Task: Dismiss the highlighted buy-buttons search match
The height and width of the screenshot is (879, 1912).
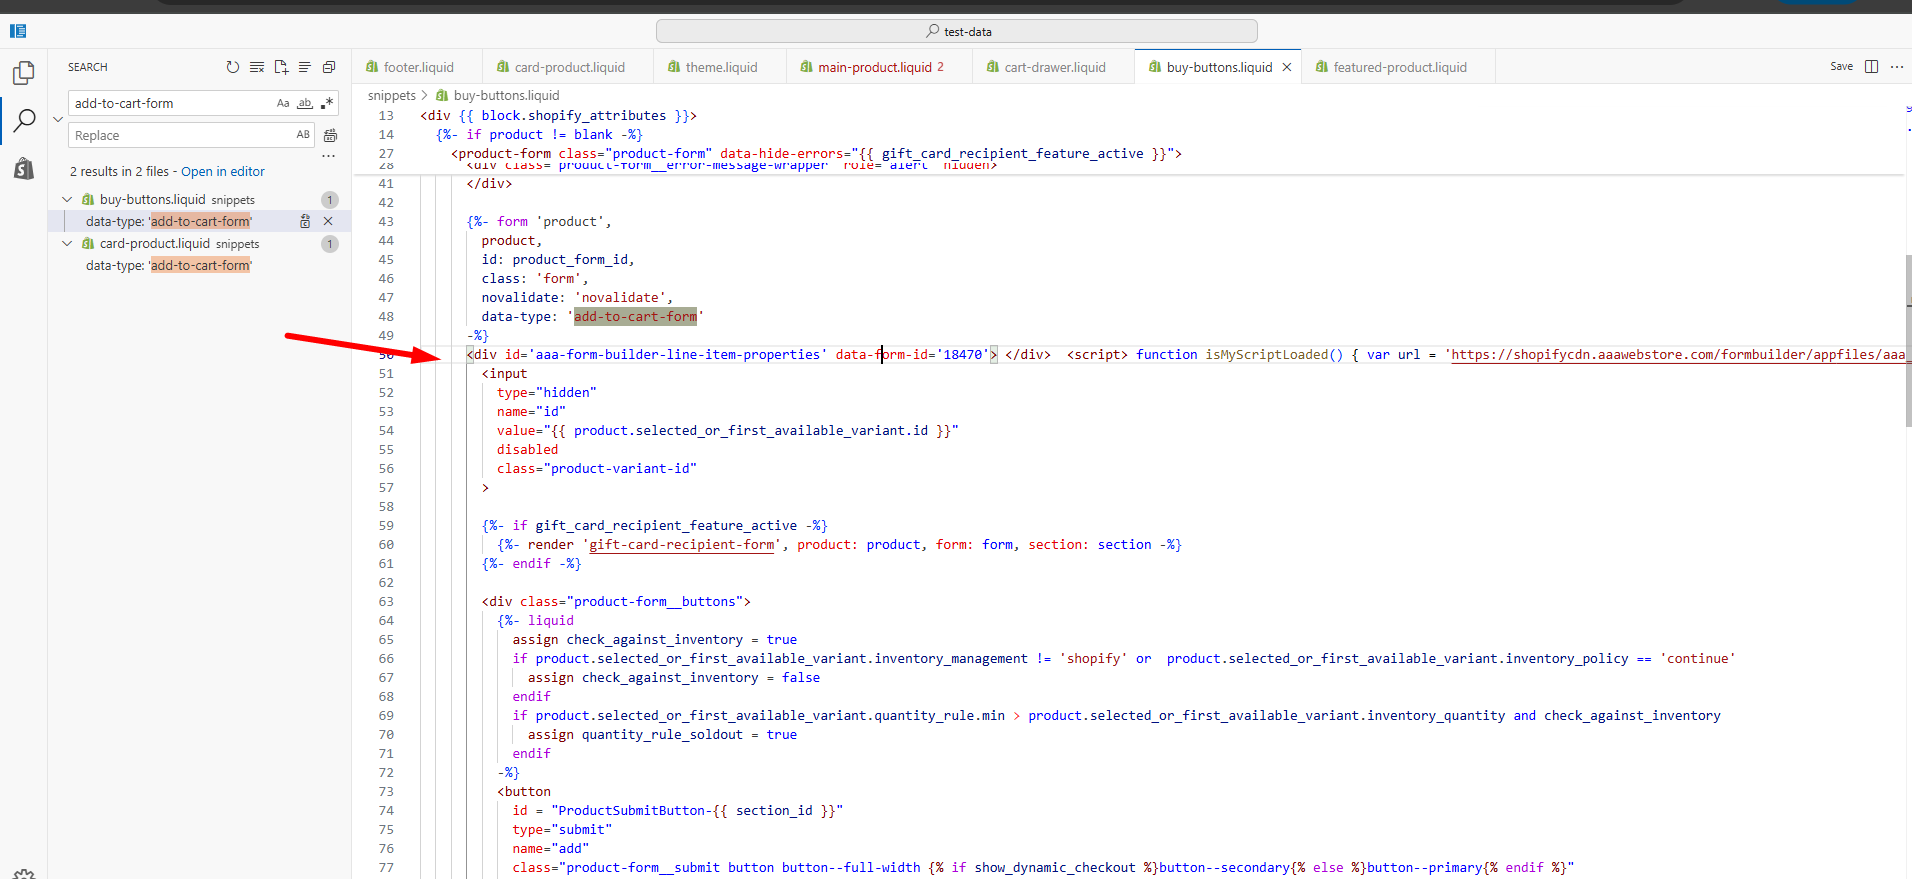Action: point(328,221)
